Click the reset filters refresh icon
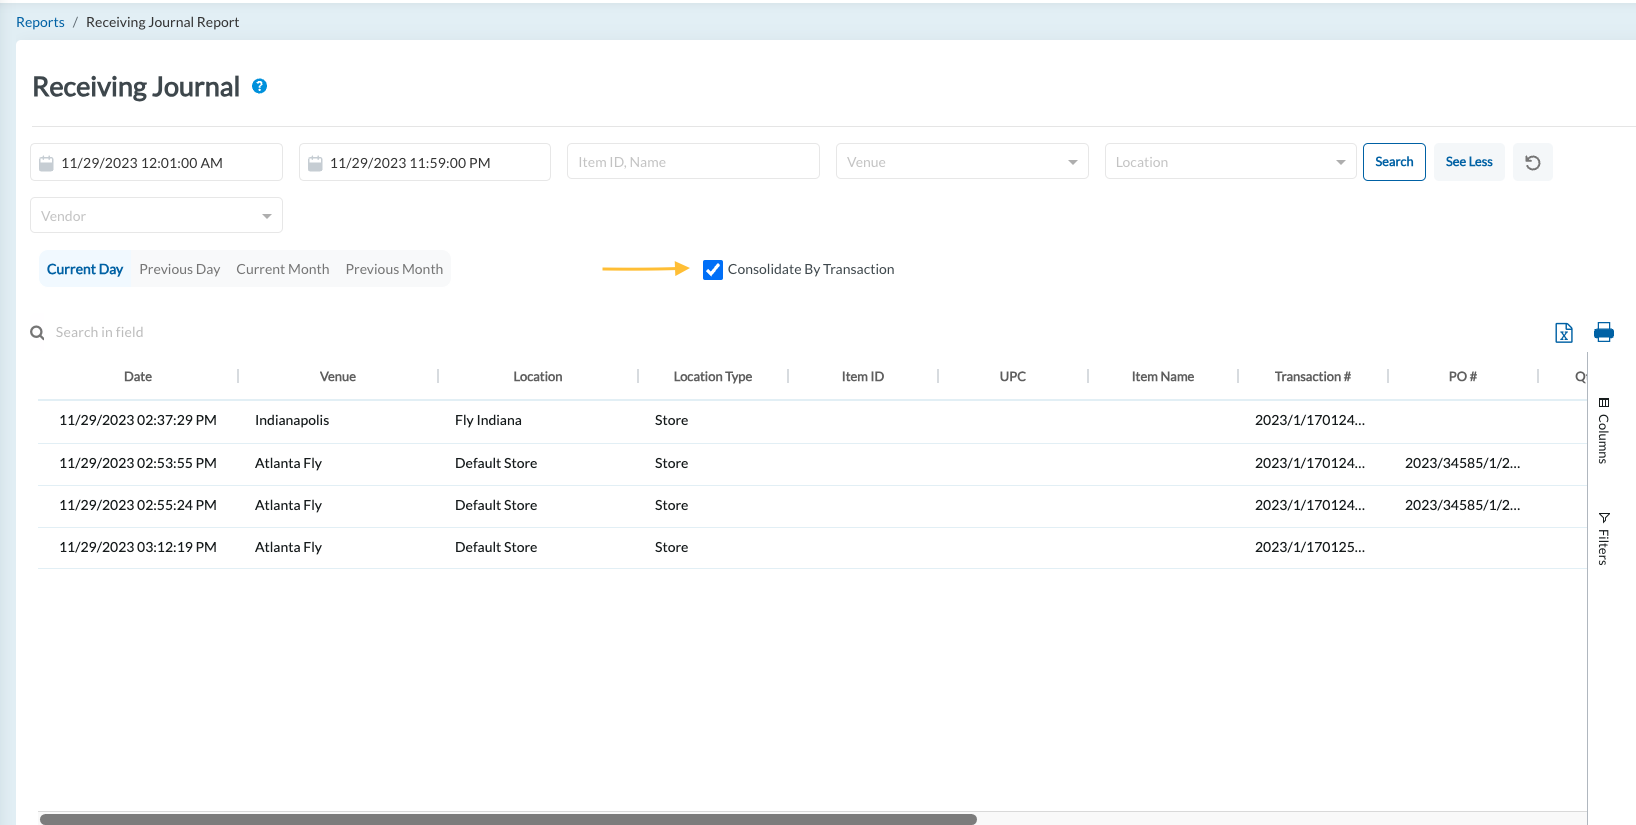1636x825 pixels. (x=1532, y=162)
